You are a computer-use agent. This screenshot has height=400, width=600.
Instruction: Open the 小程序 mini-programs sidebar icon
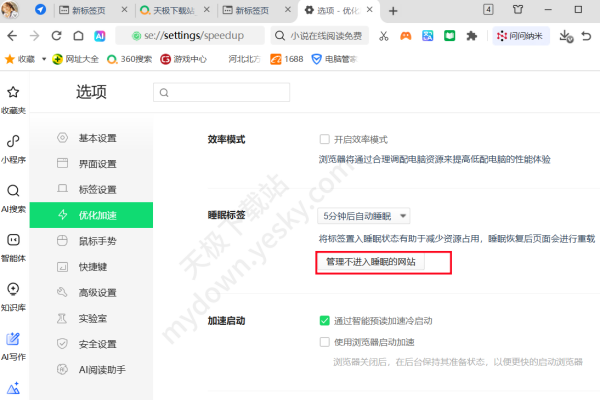tap(13, 147)
